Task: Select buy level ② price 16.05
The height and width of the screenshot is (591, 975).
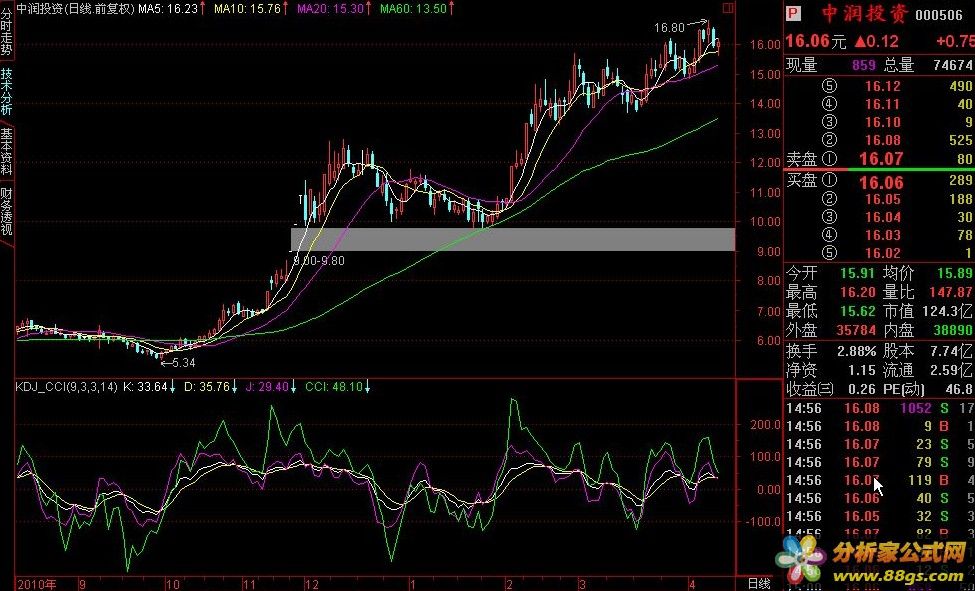Action: pos(882,199)
